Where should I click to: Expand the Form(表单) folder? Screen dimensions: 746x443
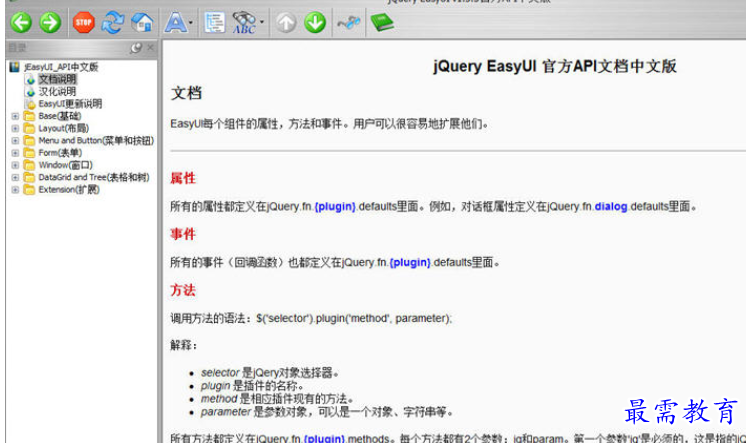[15, 153]
